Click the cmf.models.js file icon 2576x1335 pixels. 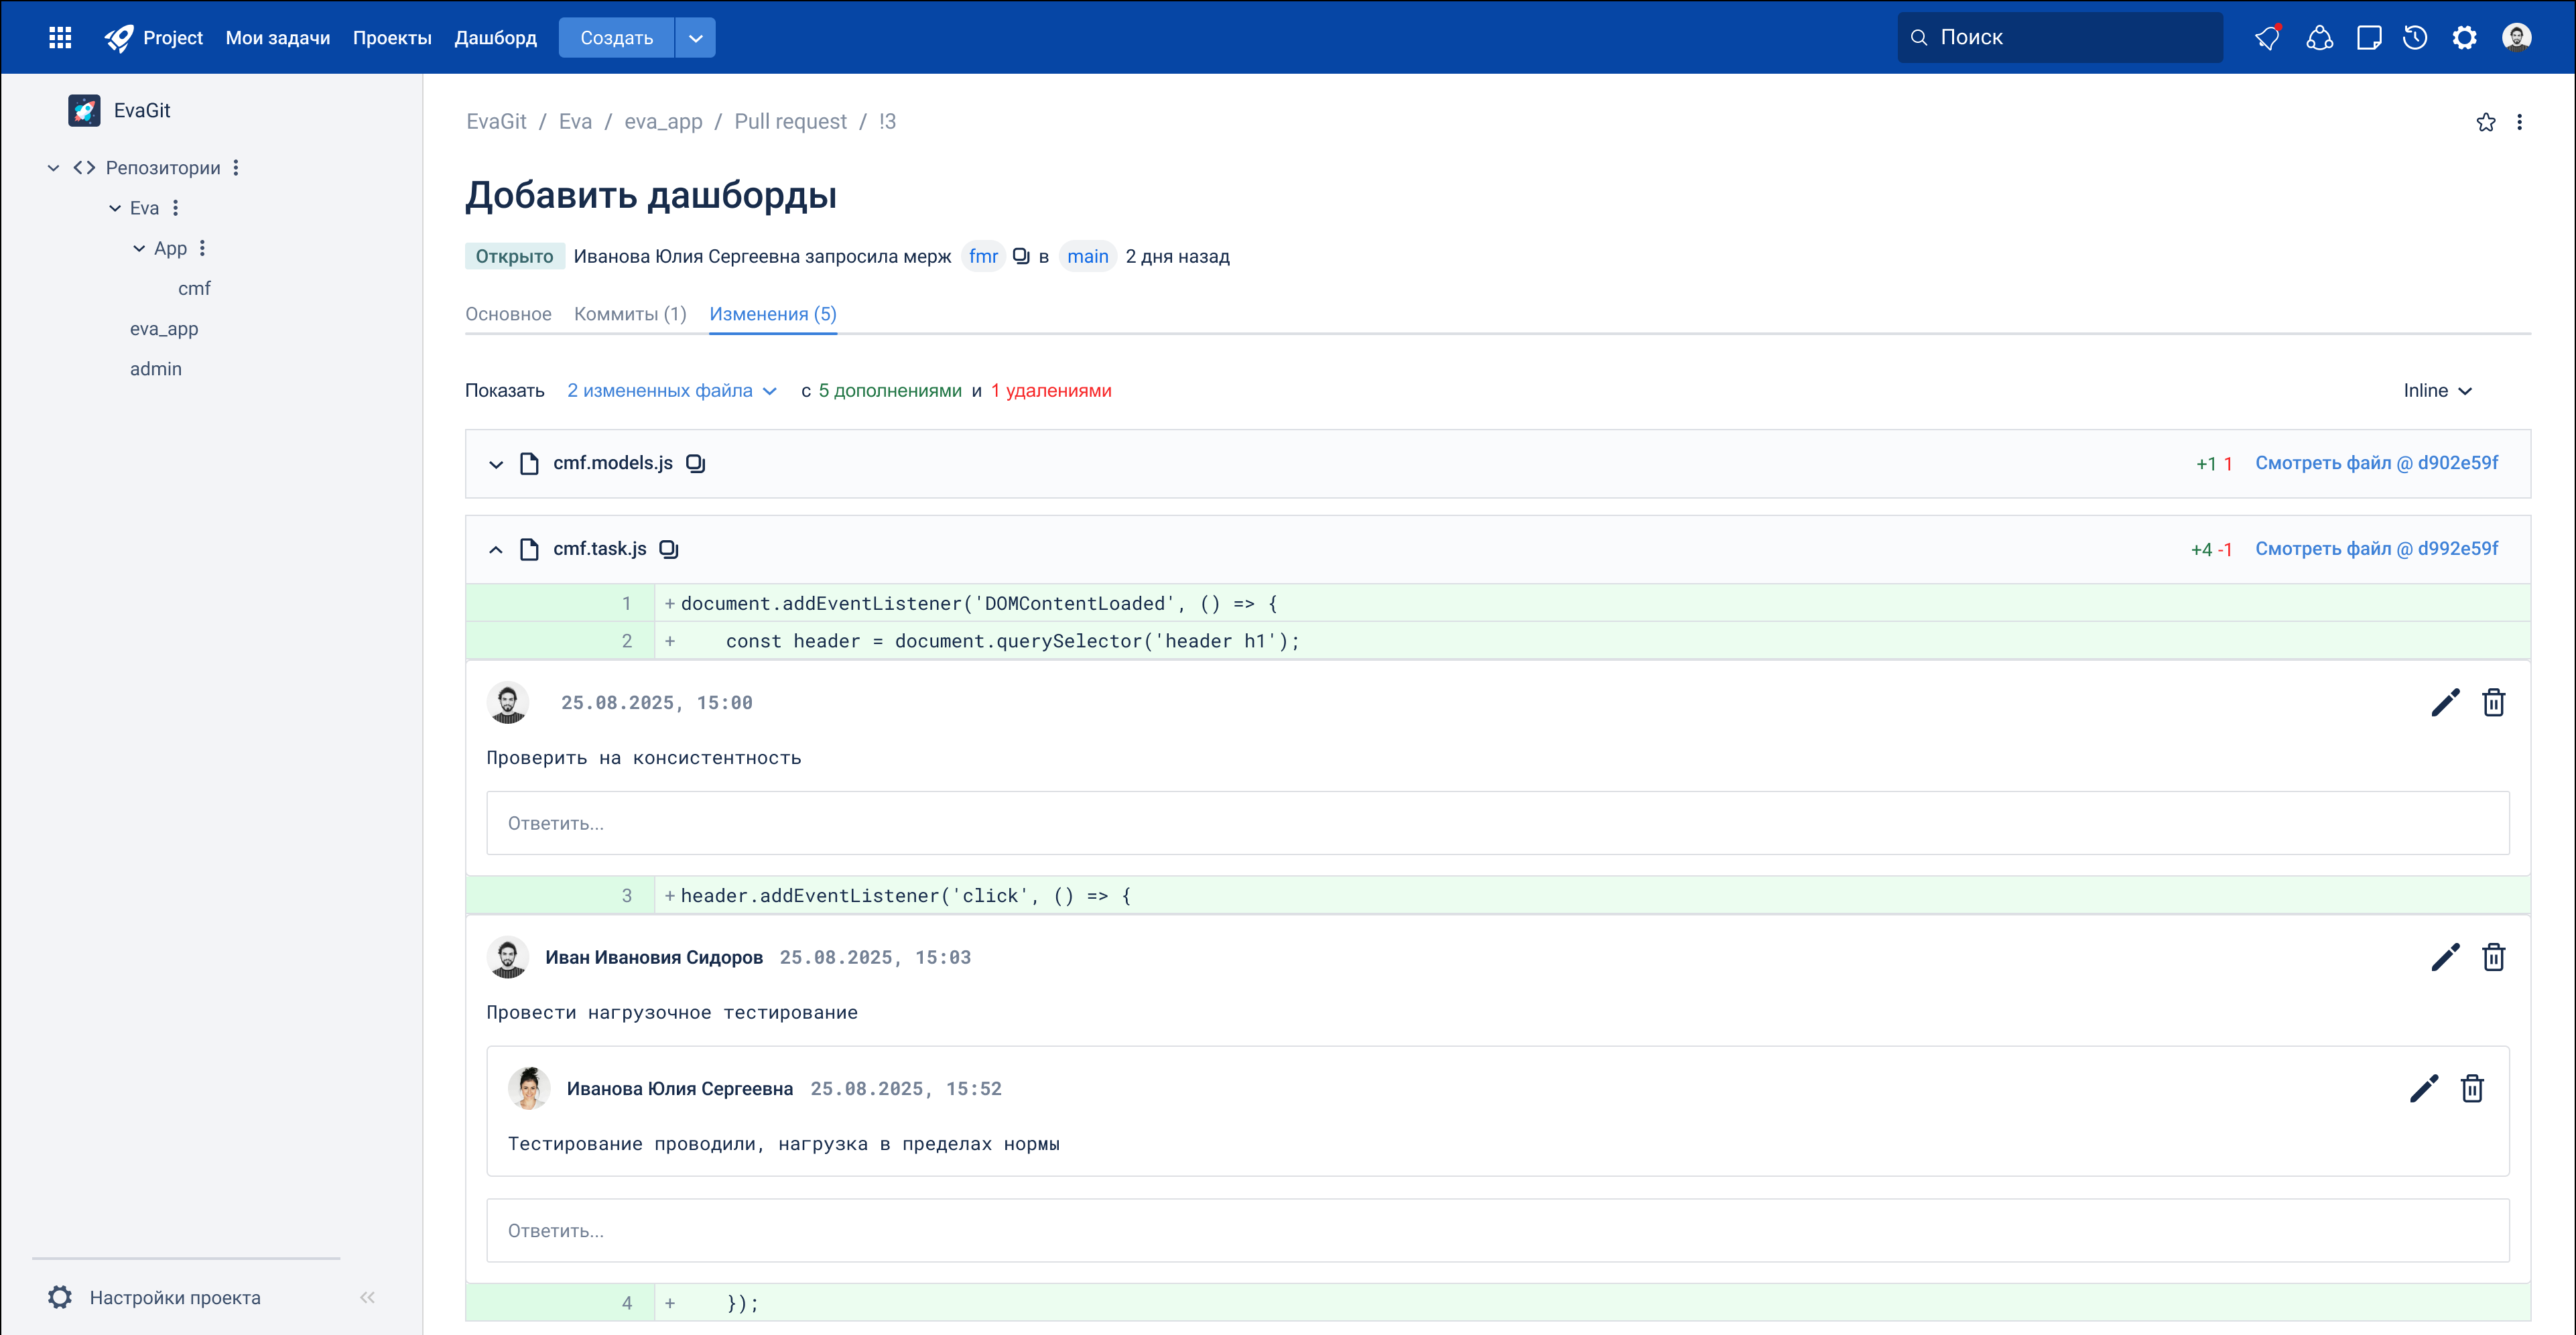click(529, 463)
